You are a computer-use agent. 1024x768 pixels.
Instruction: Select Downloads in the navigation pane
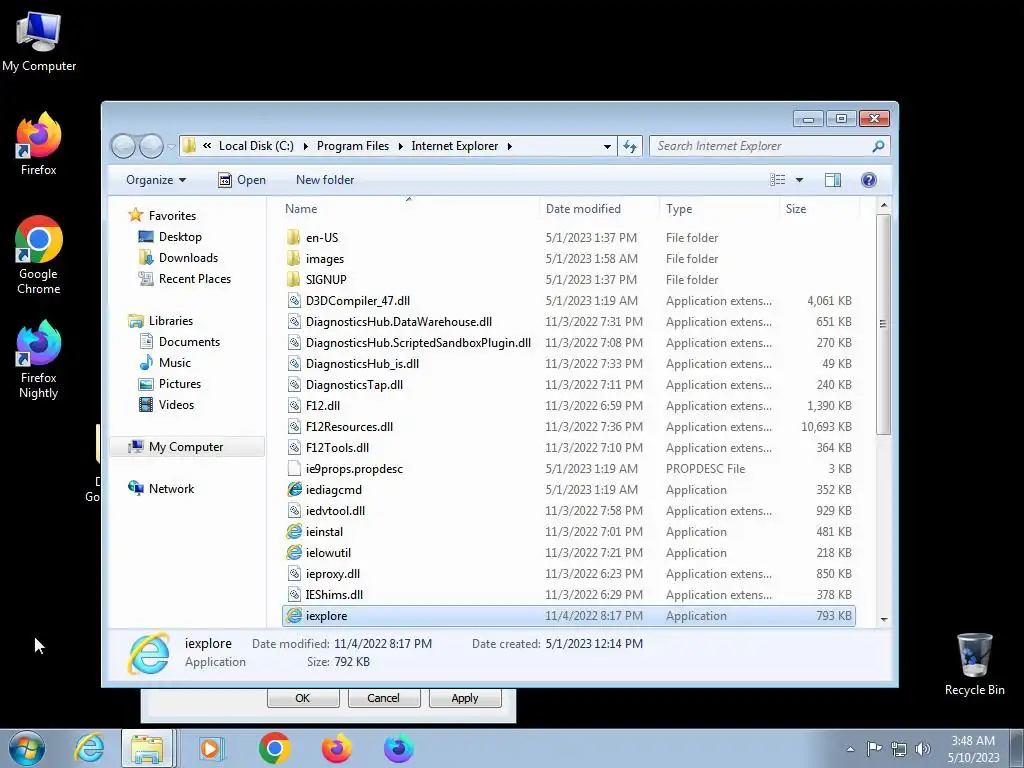point(188,257)
